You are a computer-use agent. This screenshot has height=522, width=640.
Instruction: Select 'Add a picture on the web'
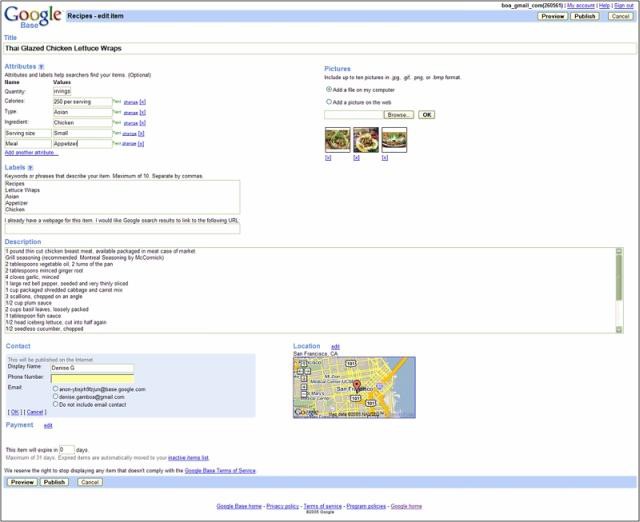(329, 101)
